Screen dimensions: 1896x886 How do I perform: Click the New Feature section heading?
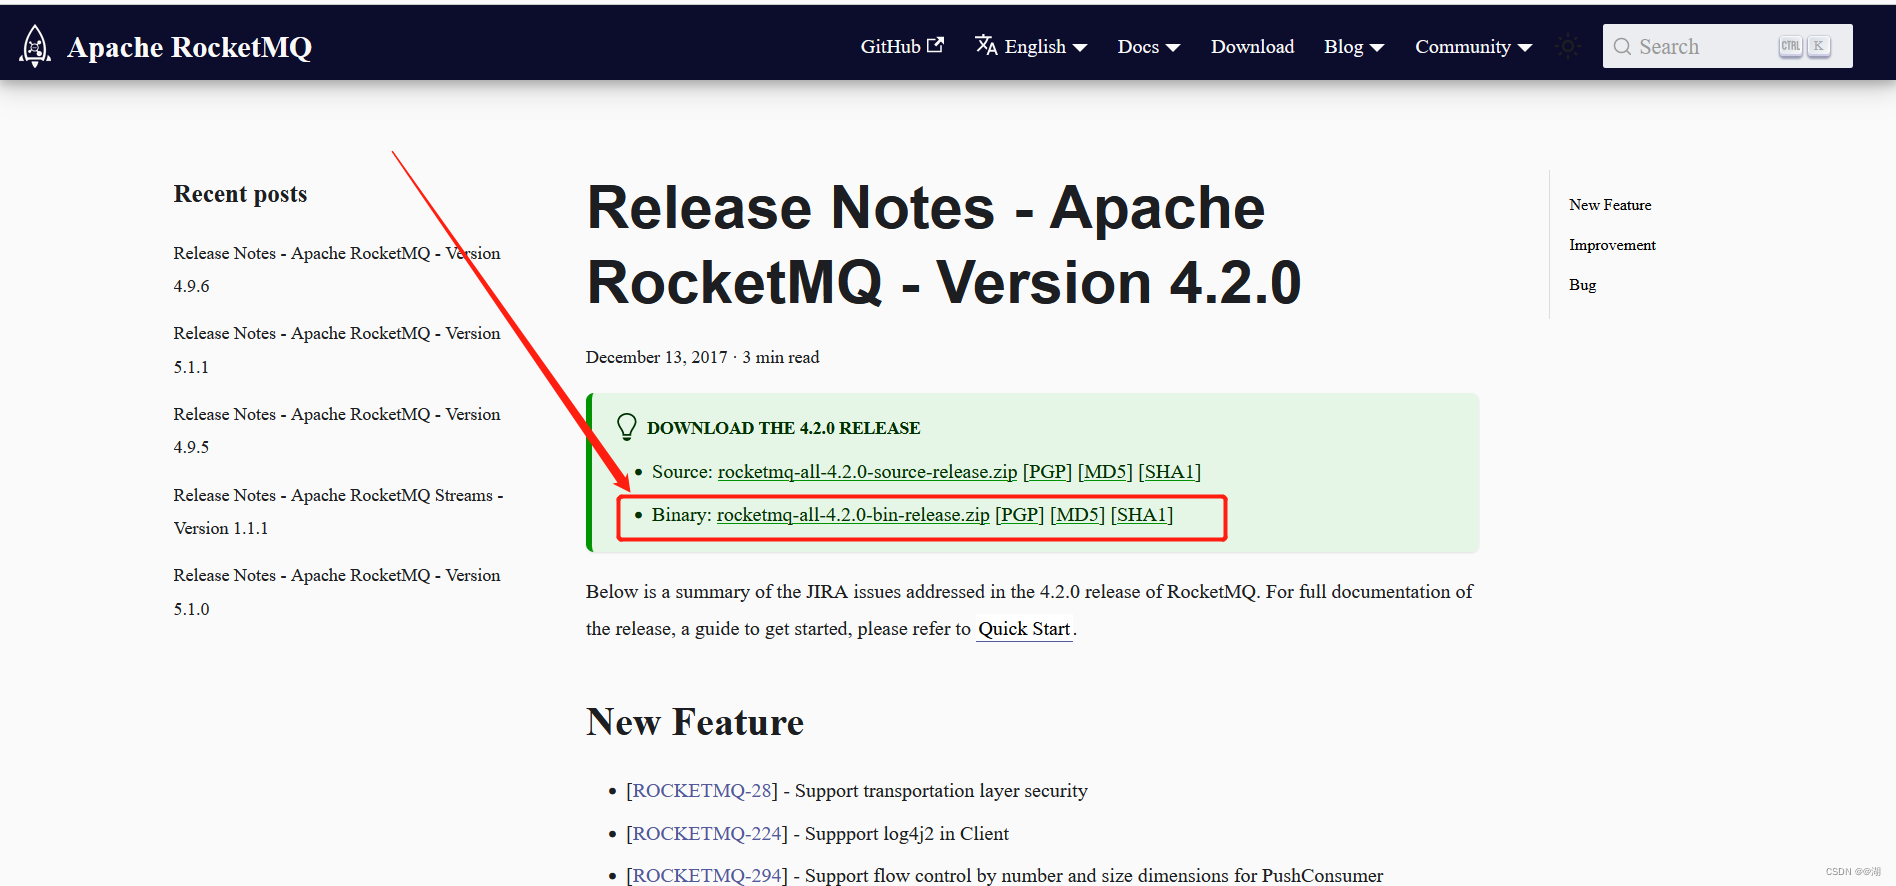(695, 722)
